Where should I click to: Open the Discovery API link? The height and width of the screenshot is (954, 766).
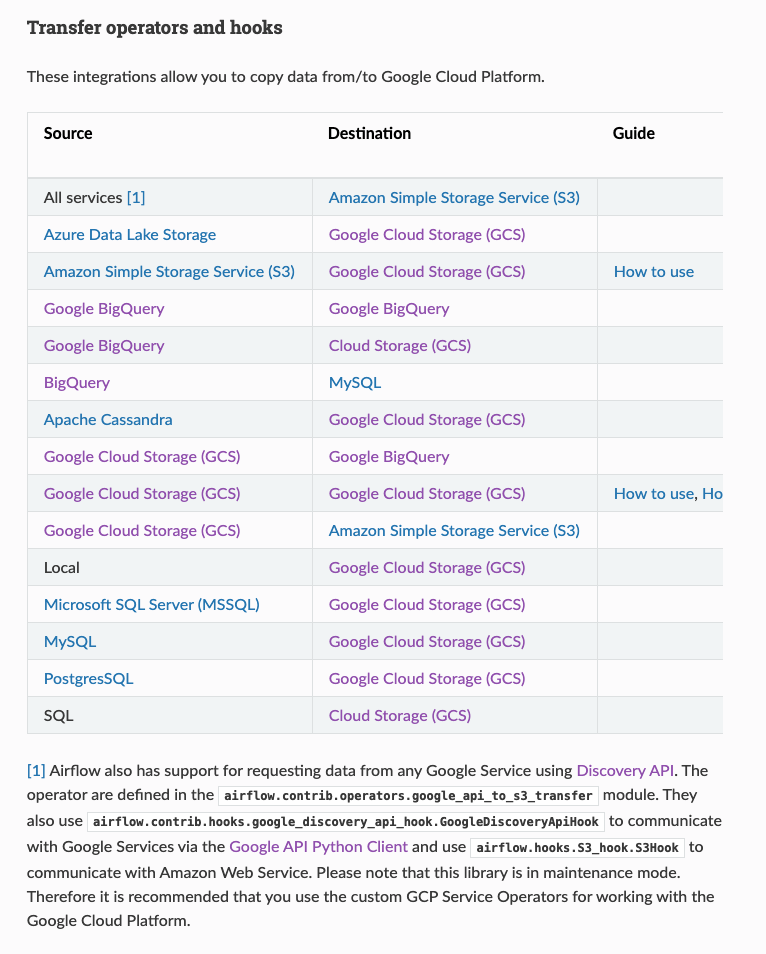(x=625, y=771)
